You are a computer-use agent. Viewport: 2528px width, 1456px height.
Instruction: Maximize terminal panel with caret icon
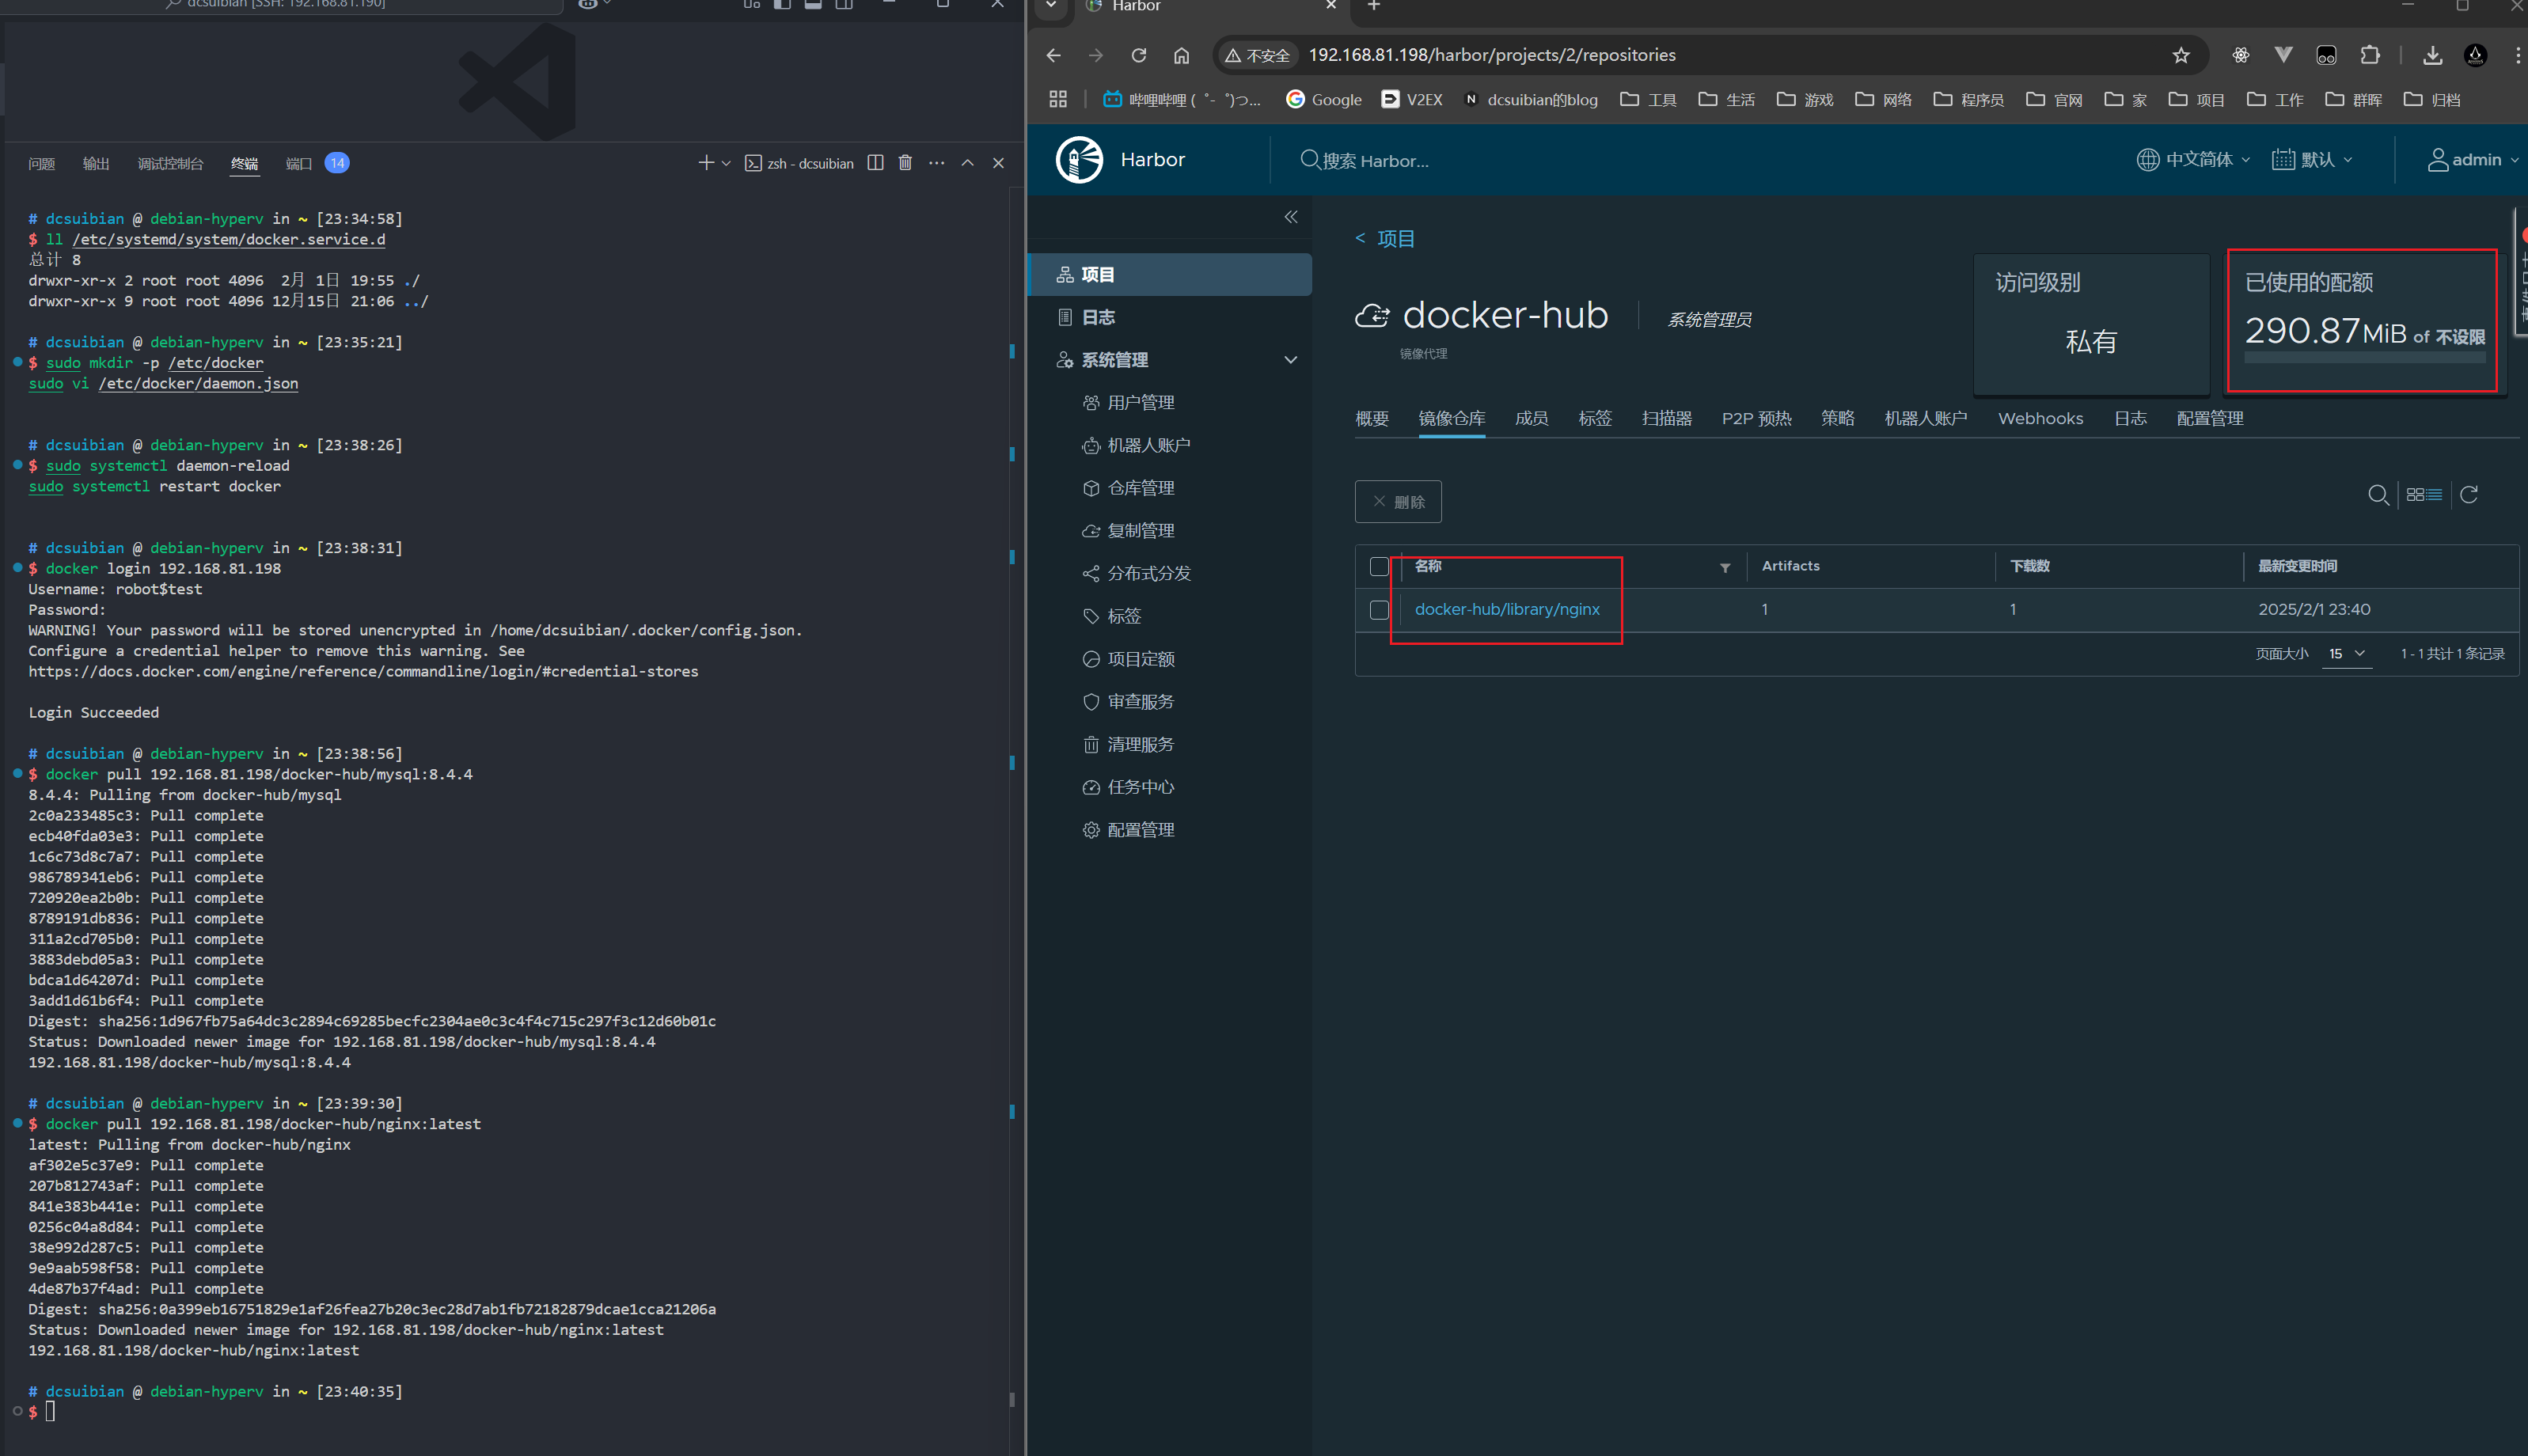(x=967, y=163)
